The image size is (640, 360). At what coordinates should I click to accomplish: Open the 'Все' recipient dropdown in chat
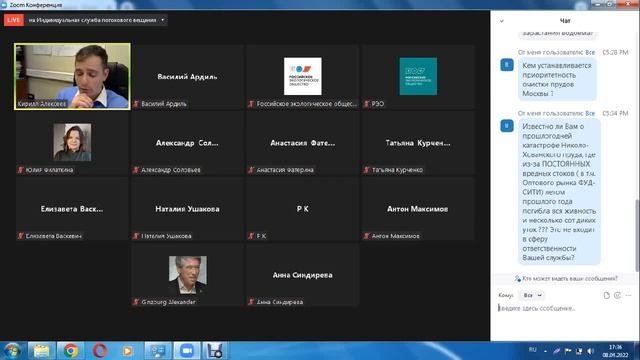tap(532, 295)
